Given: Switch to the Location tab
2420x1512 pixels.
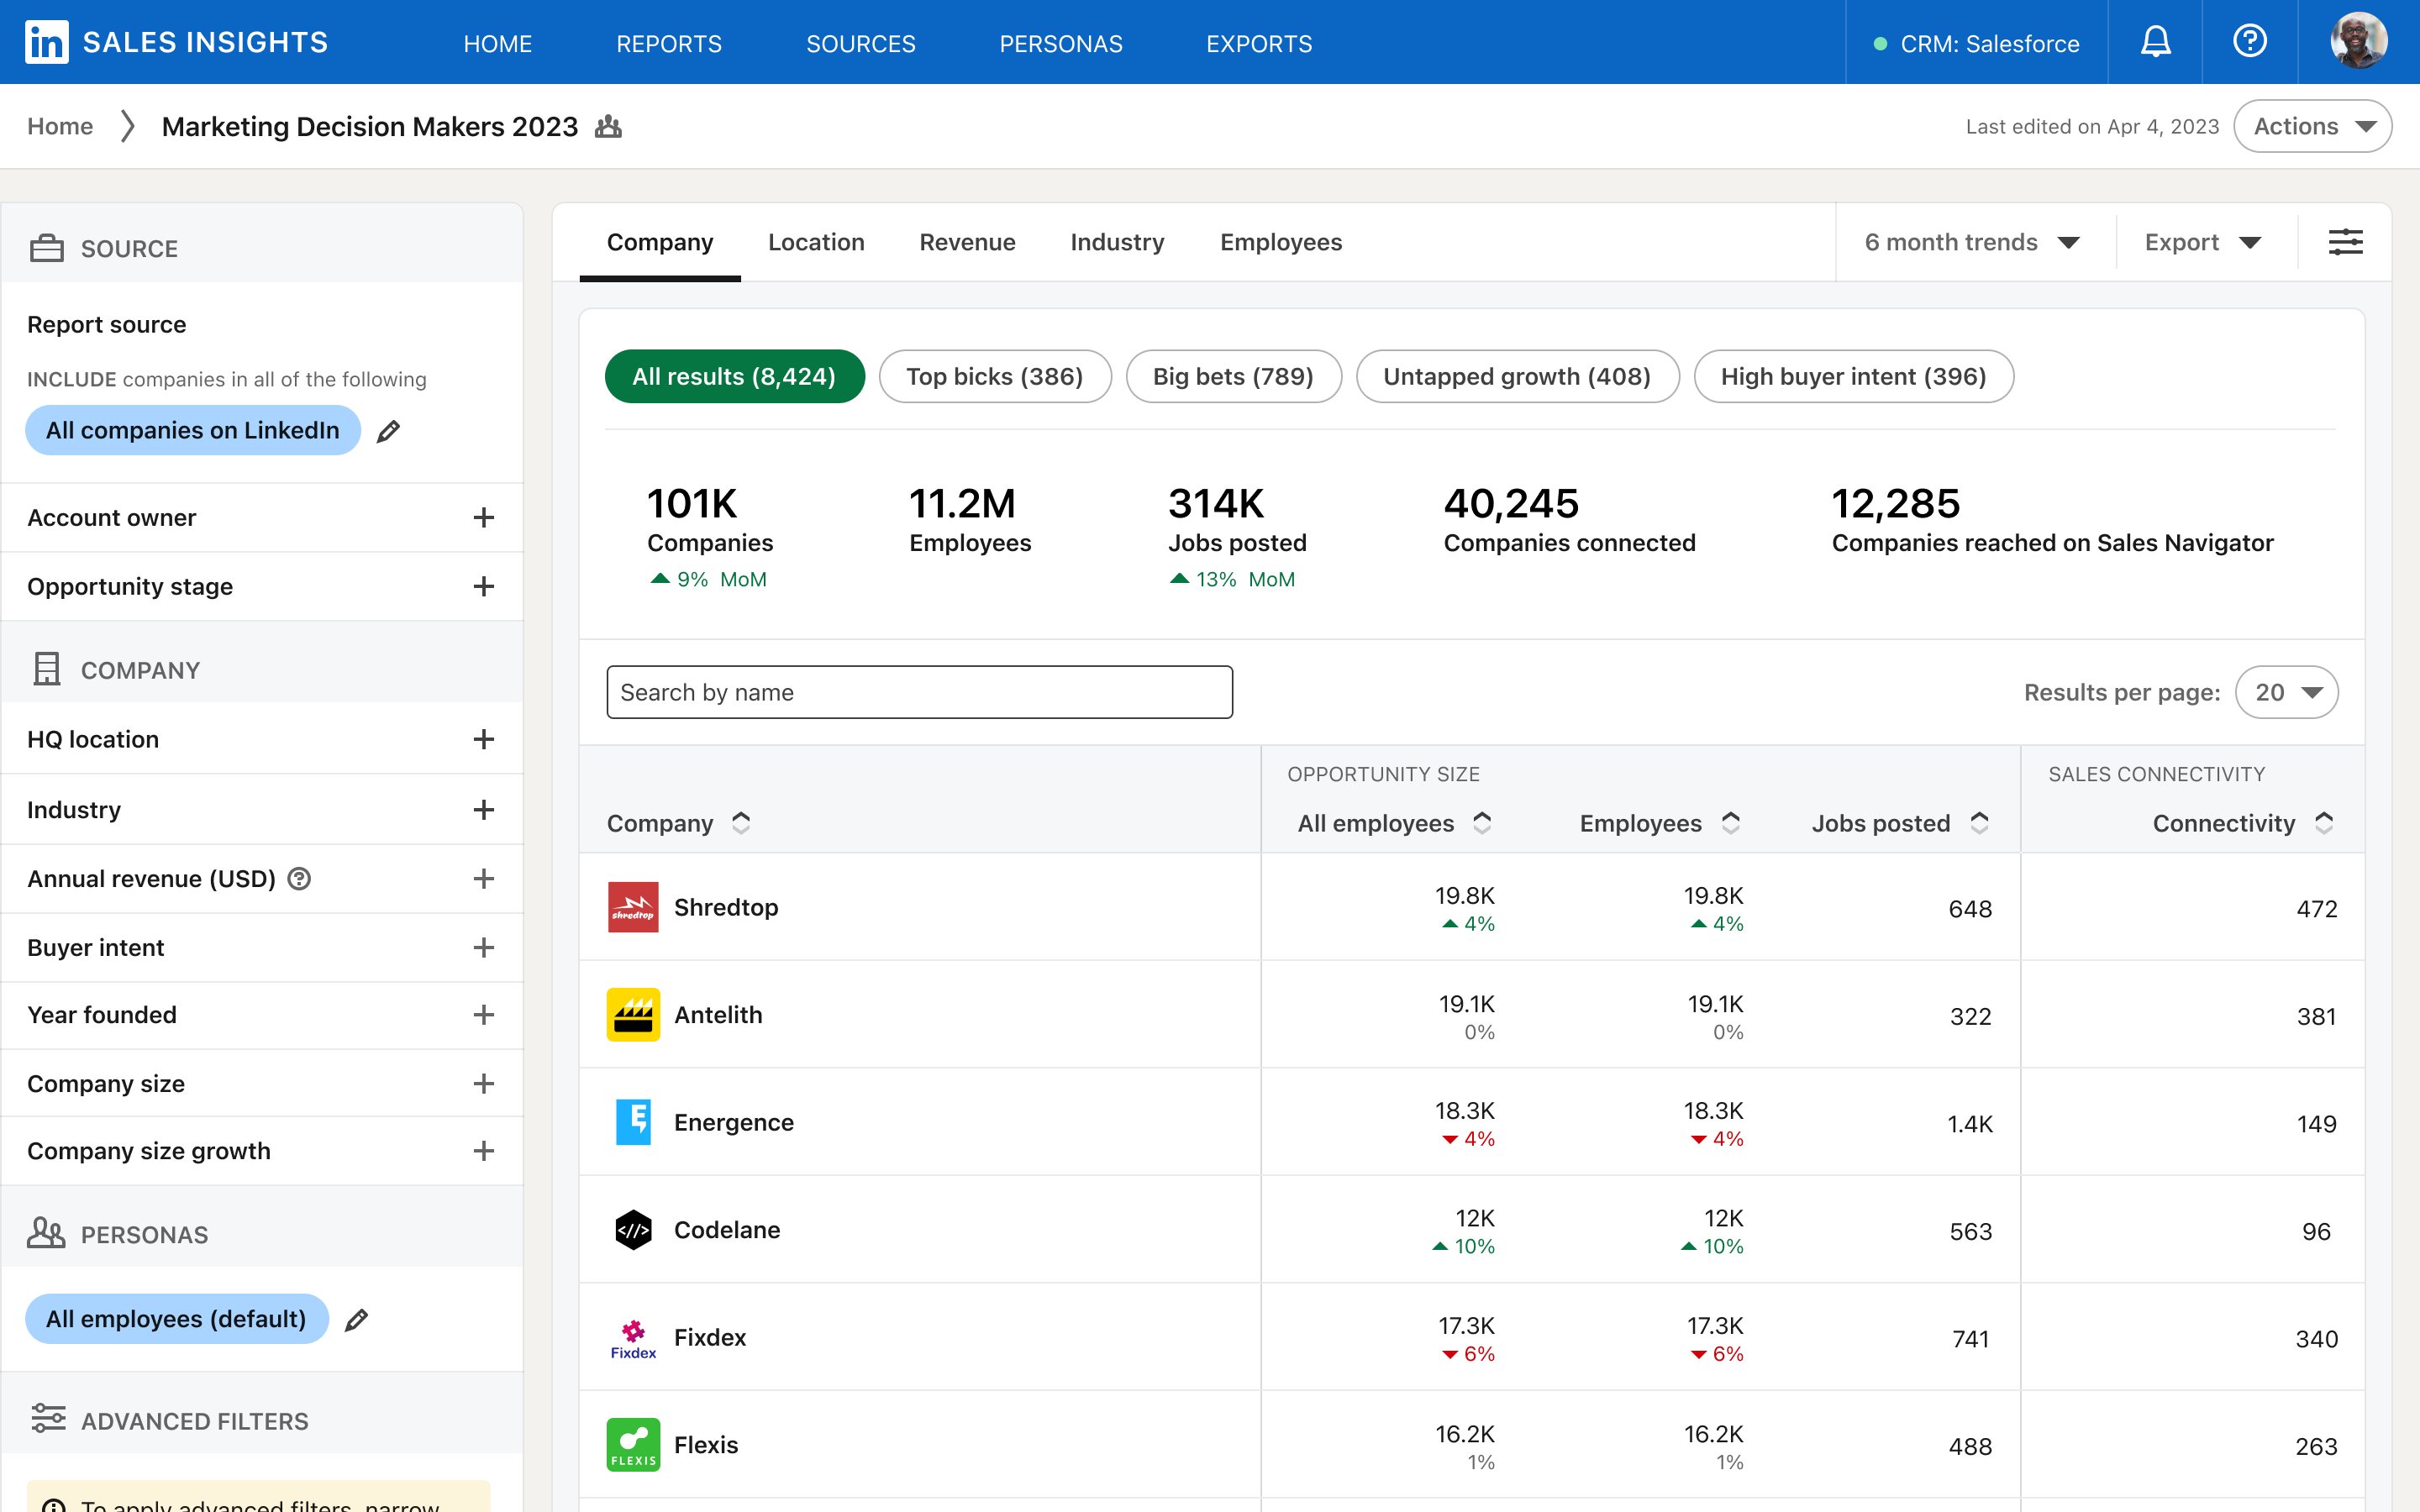Looking at the screenshot, I should pos(816,242).
